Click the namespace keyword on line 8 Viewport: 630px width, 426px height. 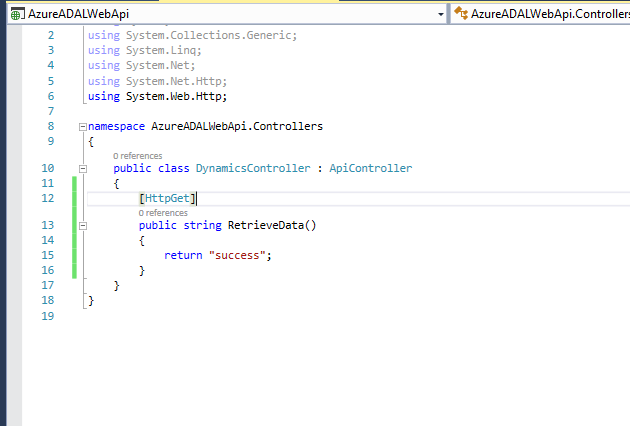pos(116,127)
